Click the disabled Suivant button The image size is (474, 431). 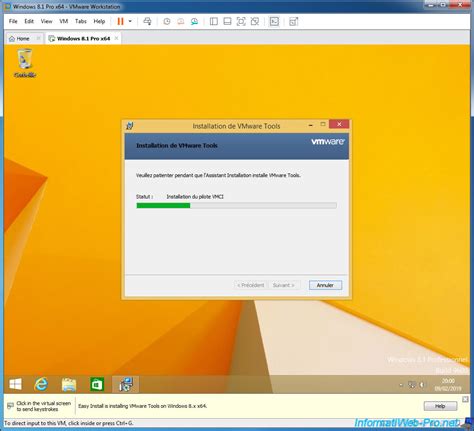[x=283, y=285]
